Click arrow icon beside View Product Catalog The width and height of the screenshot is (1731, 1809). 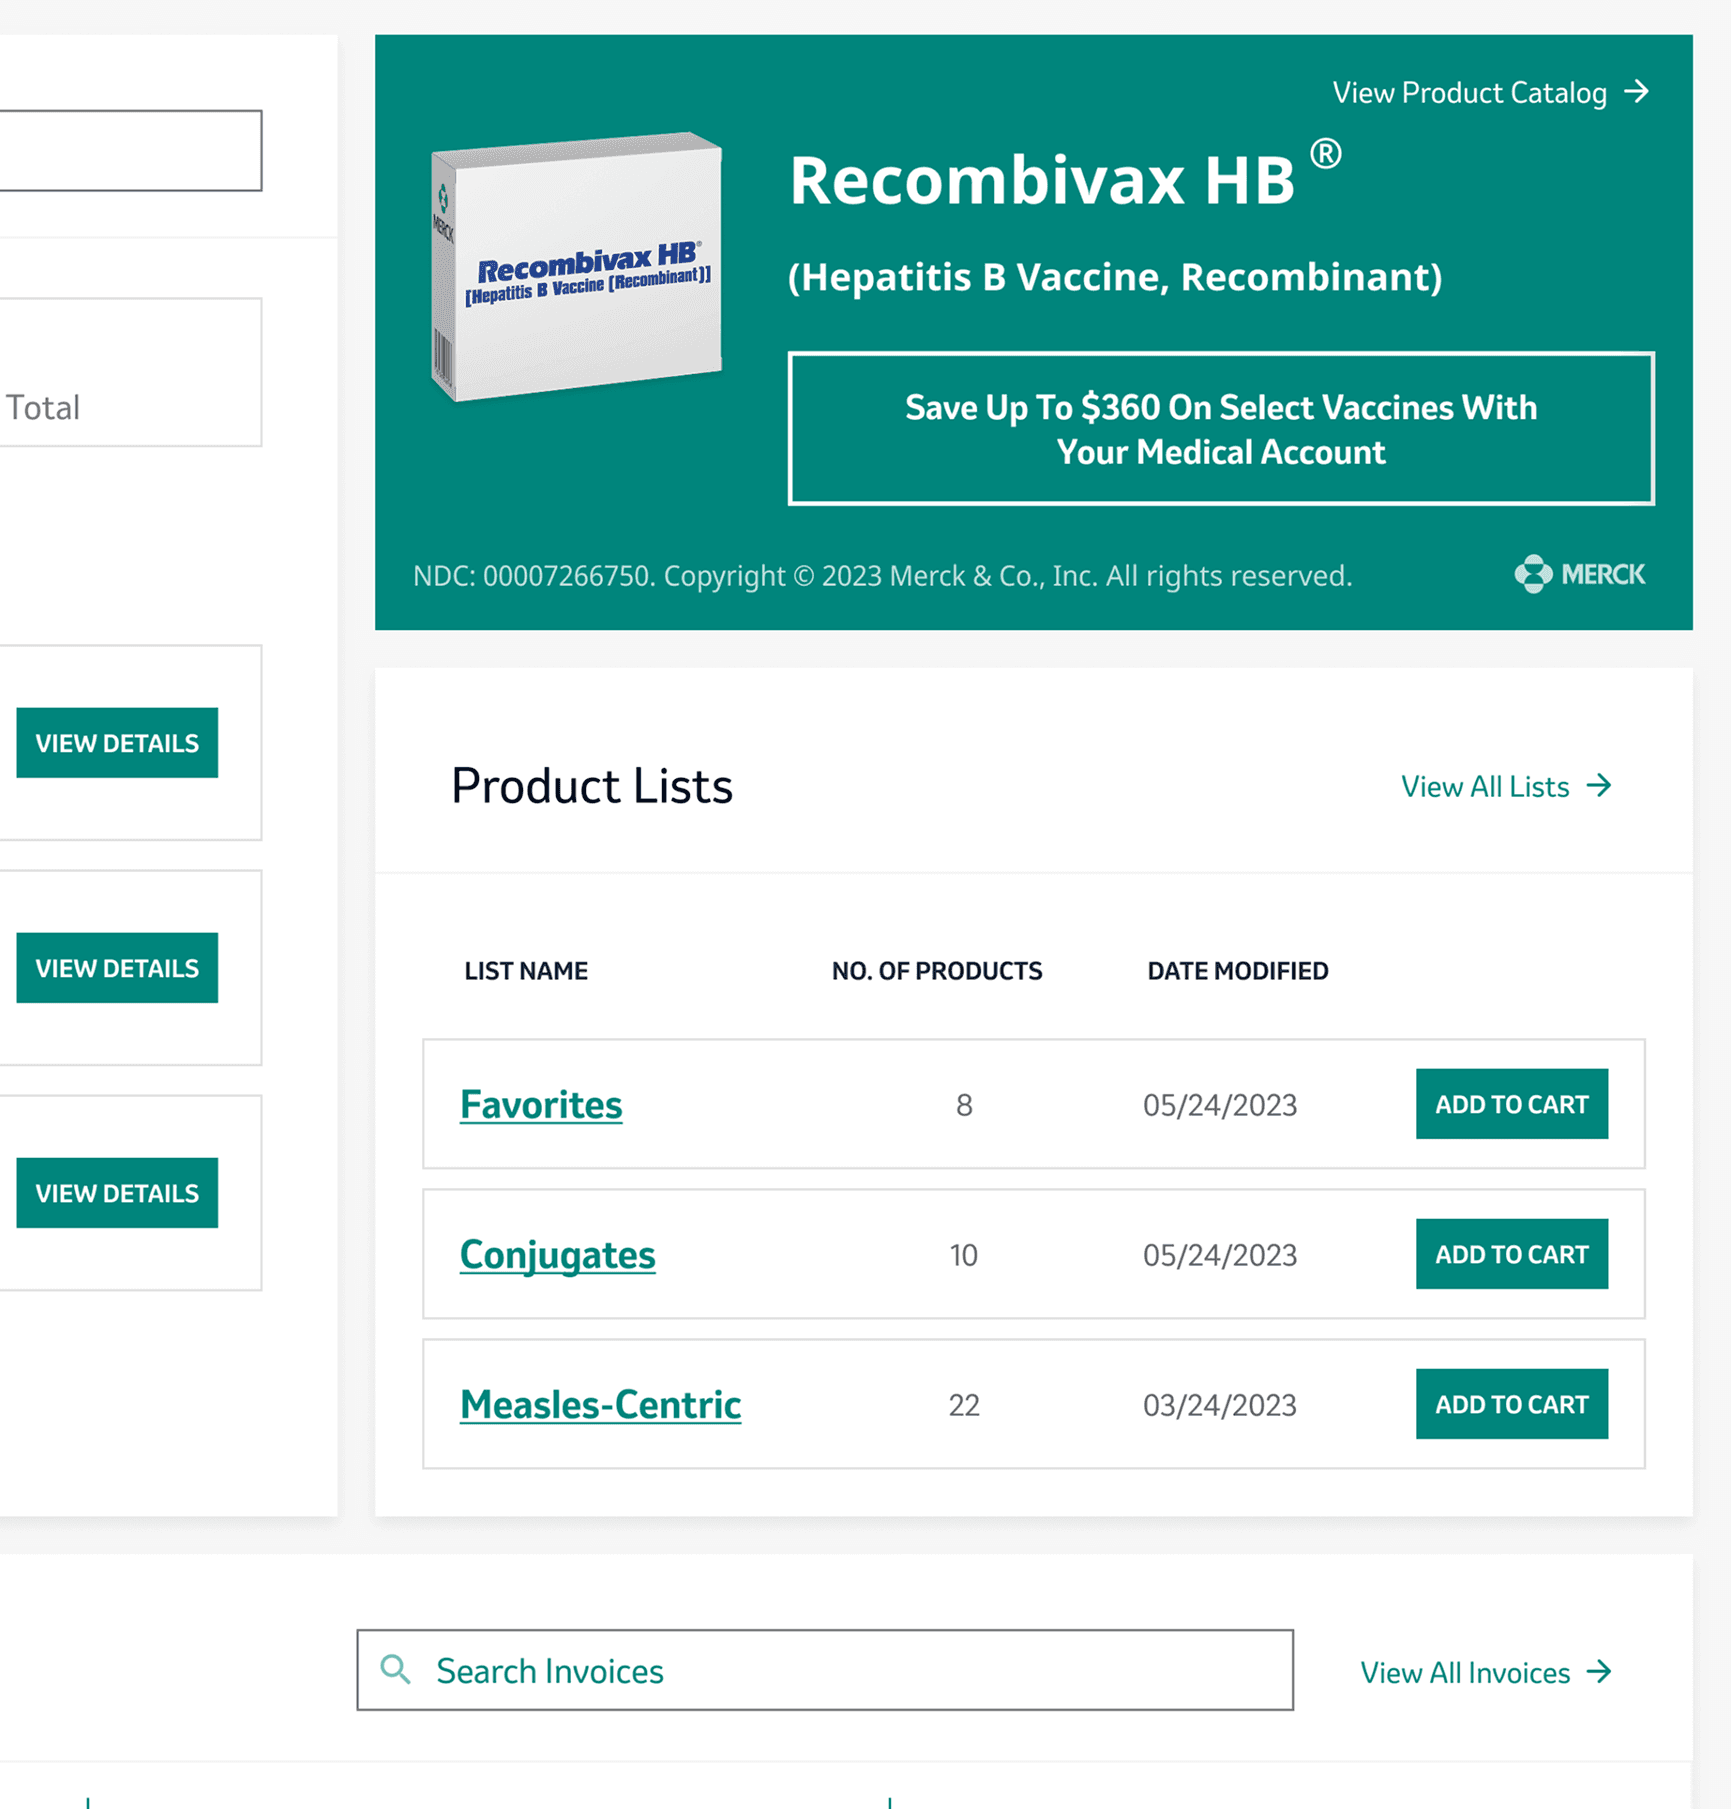click(1636, 92)
